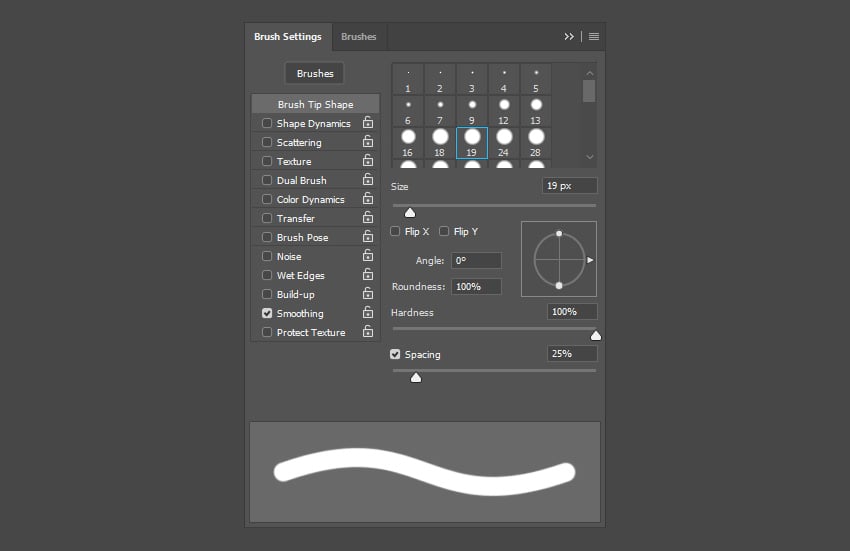The width and height of the screenshot is (850, 551).
Task: Enable the Transfer checkbox
Action: click(x=267, y=218)
